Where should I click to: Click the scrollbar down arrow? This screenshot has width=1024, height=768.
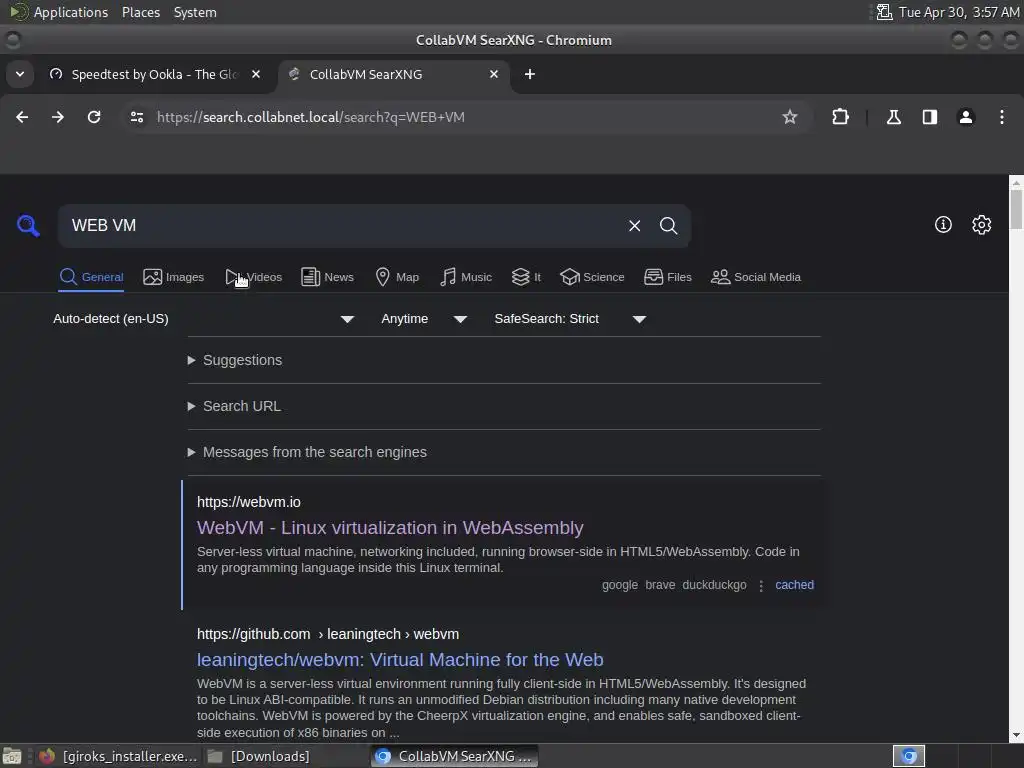tap(1016, 736)
